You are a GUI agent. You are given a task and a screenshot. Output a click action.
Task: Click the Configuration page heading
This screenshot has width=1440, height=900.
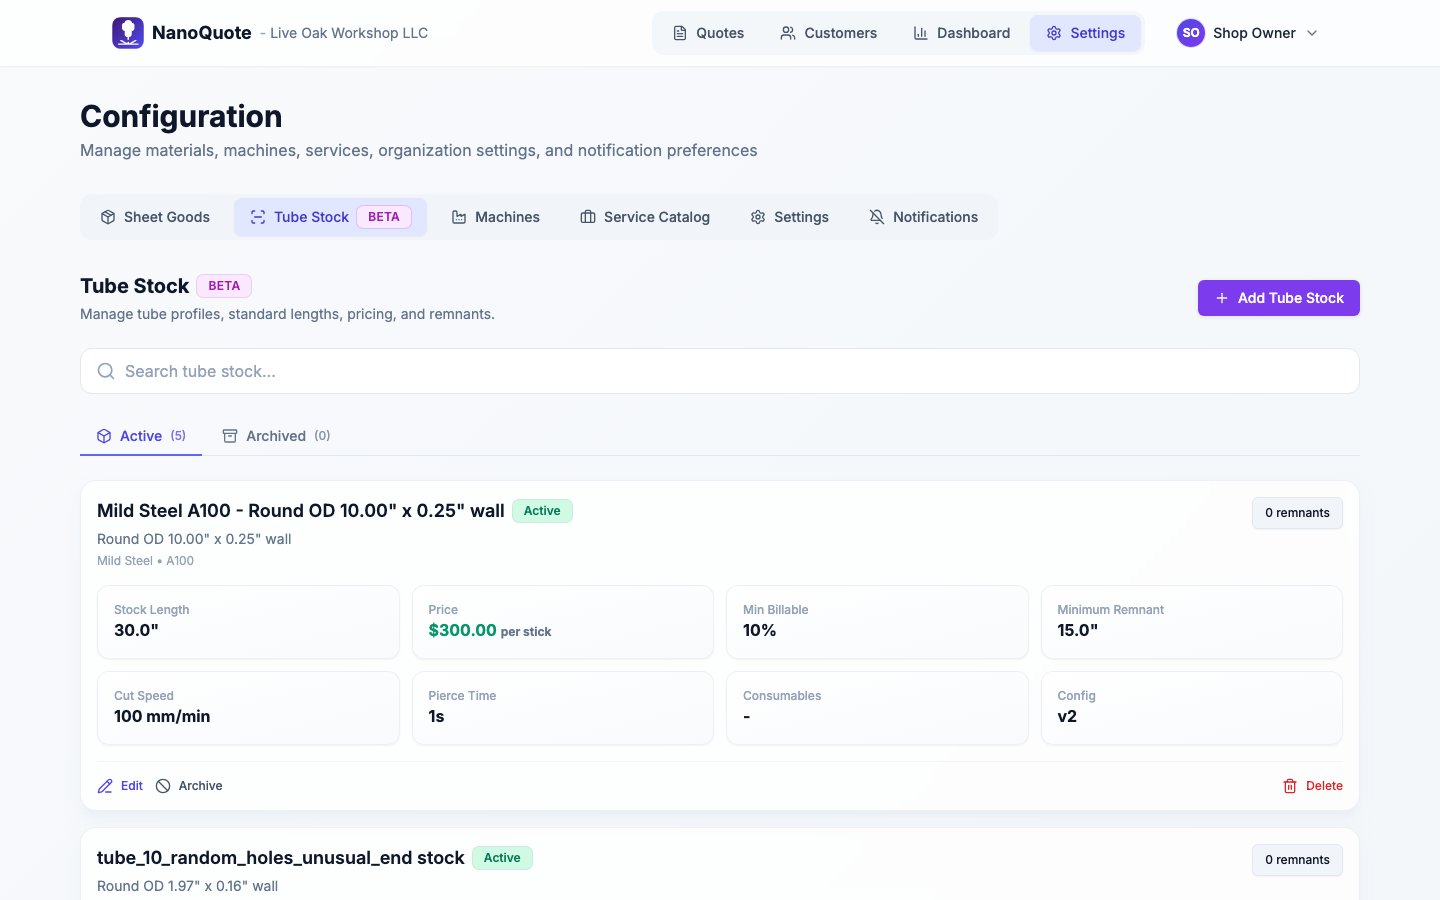pos(181,116)
